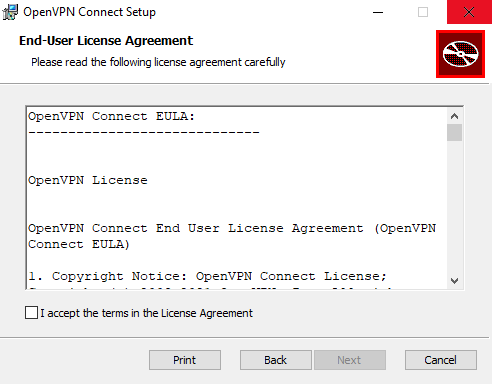Click the red disc setup logo
Viewport: 492px width, 384px height.
(x=460, y=54)
